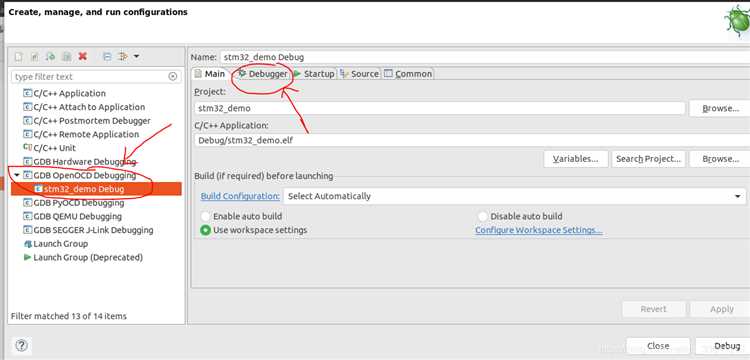Open the Build Configuration link
The width and height of the screenshot is (750, 360).
pos(240,196)
